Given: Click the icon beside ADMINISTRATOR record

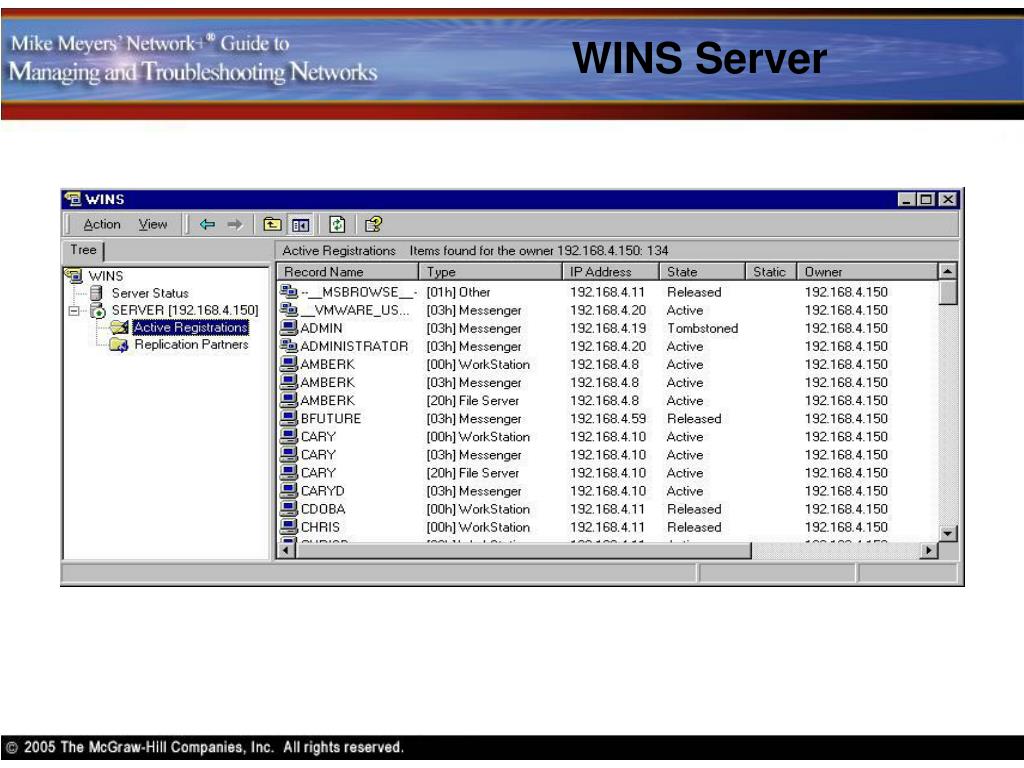Looking at the screenshot, I should click(x=289, y=346).
